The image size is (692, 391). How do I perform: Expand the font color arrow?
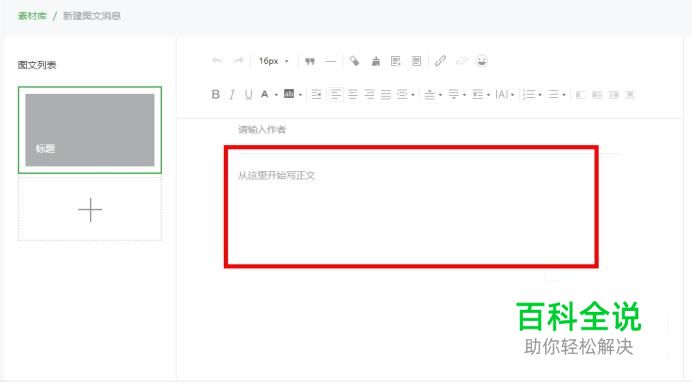tap(276, 94)
